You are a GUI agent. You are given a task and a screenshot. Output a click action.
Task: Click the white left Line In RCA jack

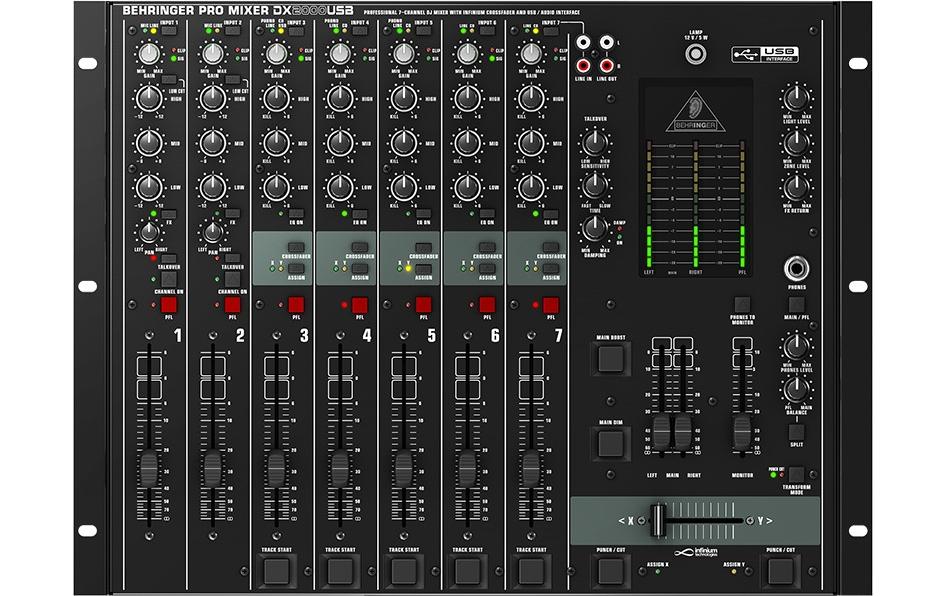pyautogui.click(x=583, y=42)
